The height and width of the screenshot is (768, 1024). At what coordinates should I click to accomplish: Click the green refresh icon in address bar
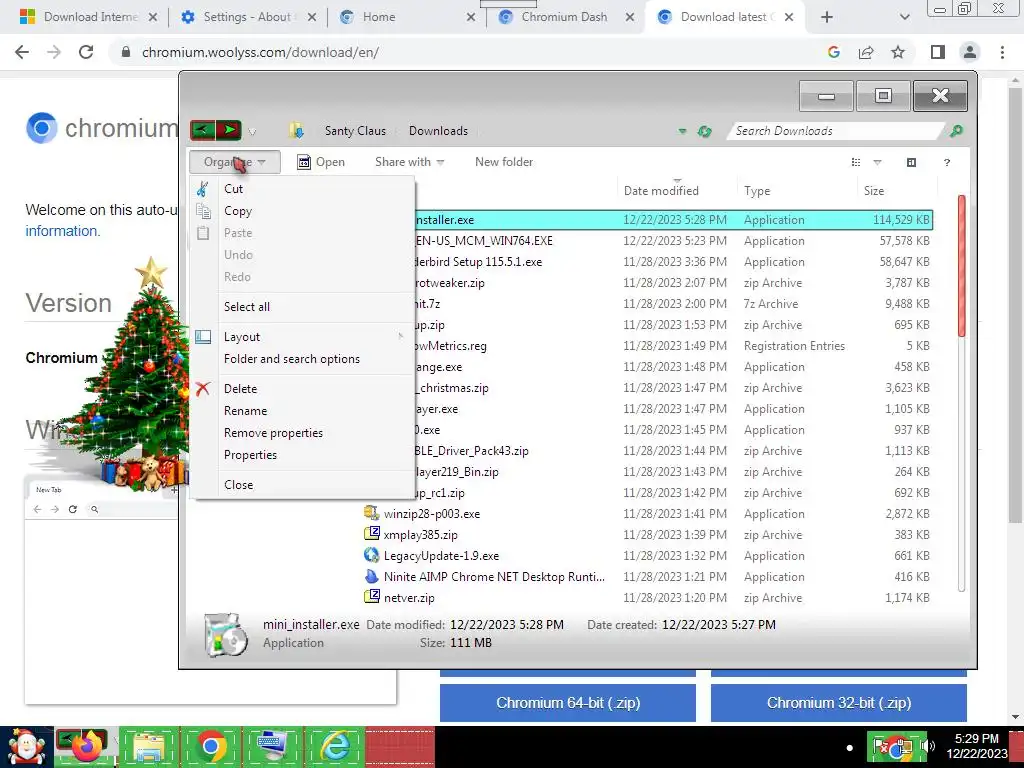pyautogui.click(x=704, y=131)
